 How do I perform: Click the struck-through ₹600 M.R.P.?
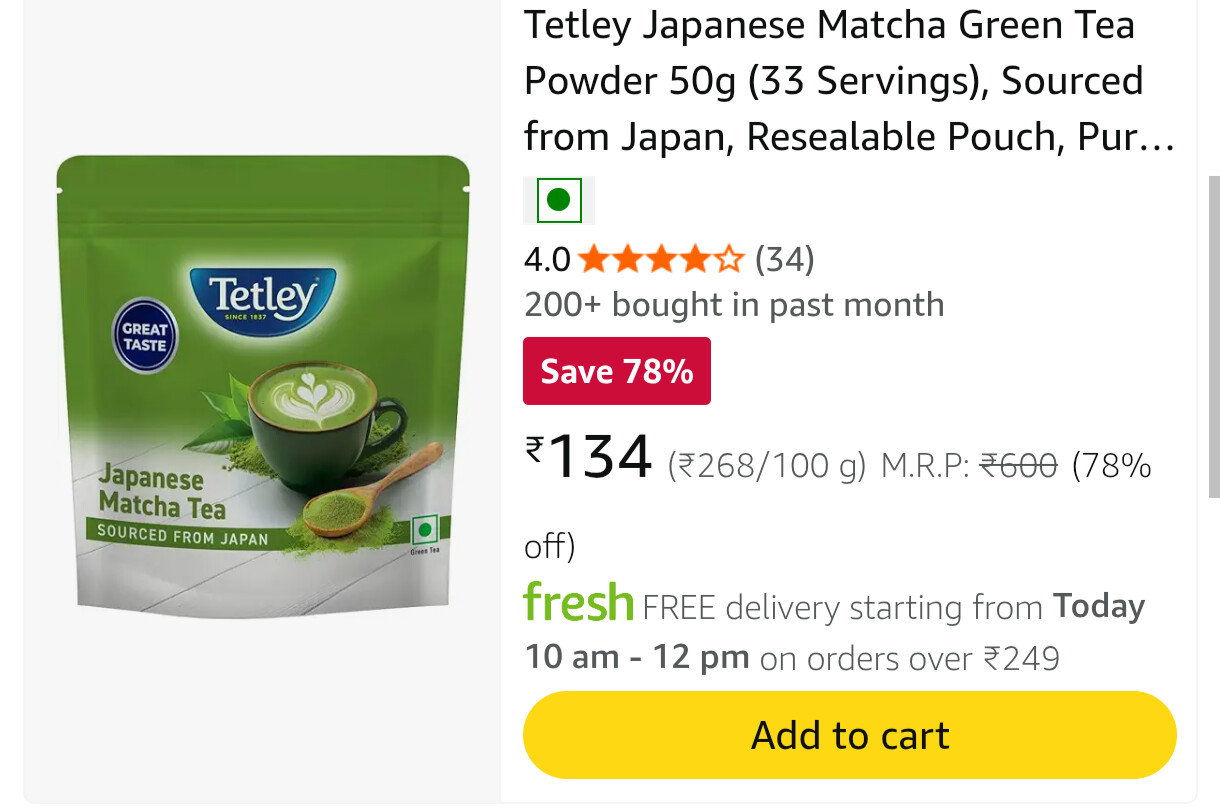tap(1018, 465)
